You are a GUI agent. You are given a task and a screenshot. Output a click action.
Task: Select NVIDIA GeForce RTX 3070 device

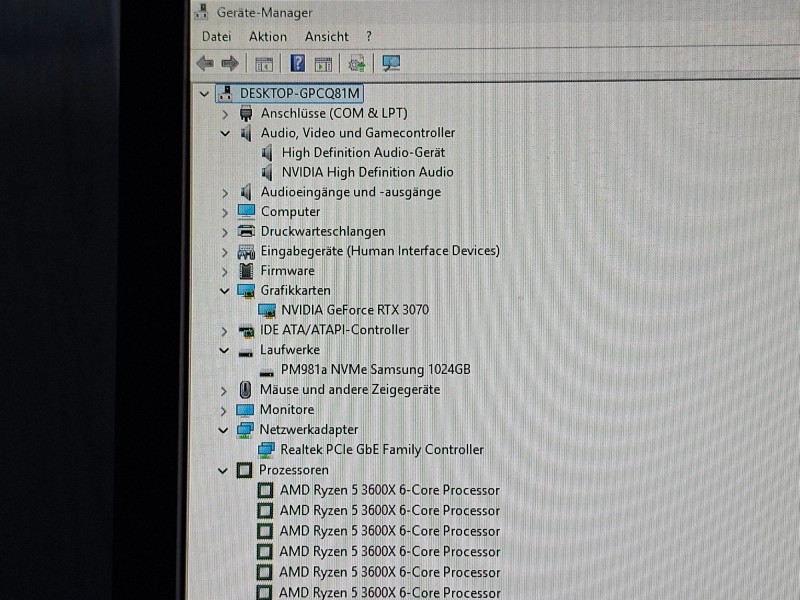[354, 310]
